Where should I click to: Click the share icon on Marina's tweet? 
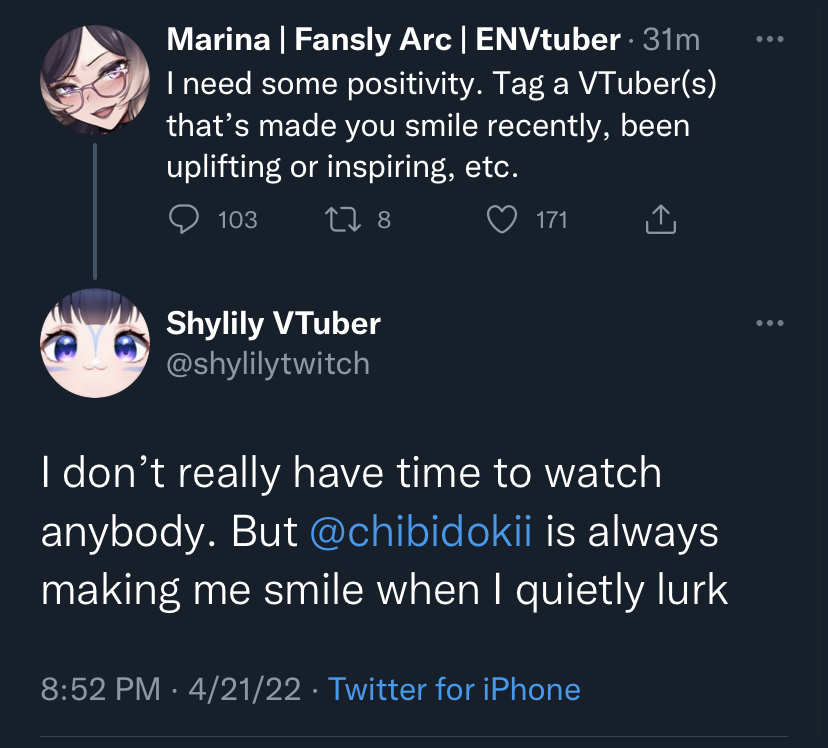[661, 219]
